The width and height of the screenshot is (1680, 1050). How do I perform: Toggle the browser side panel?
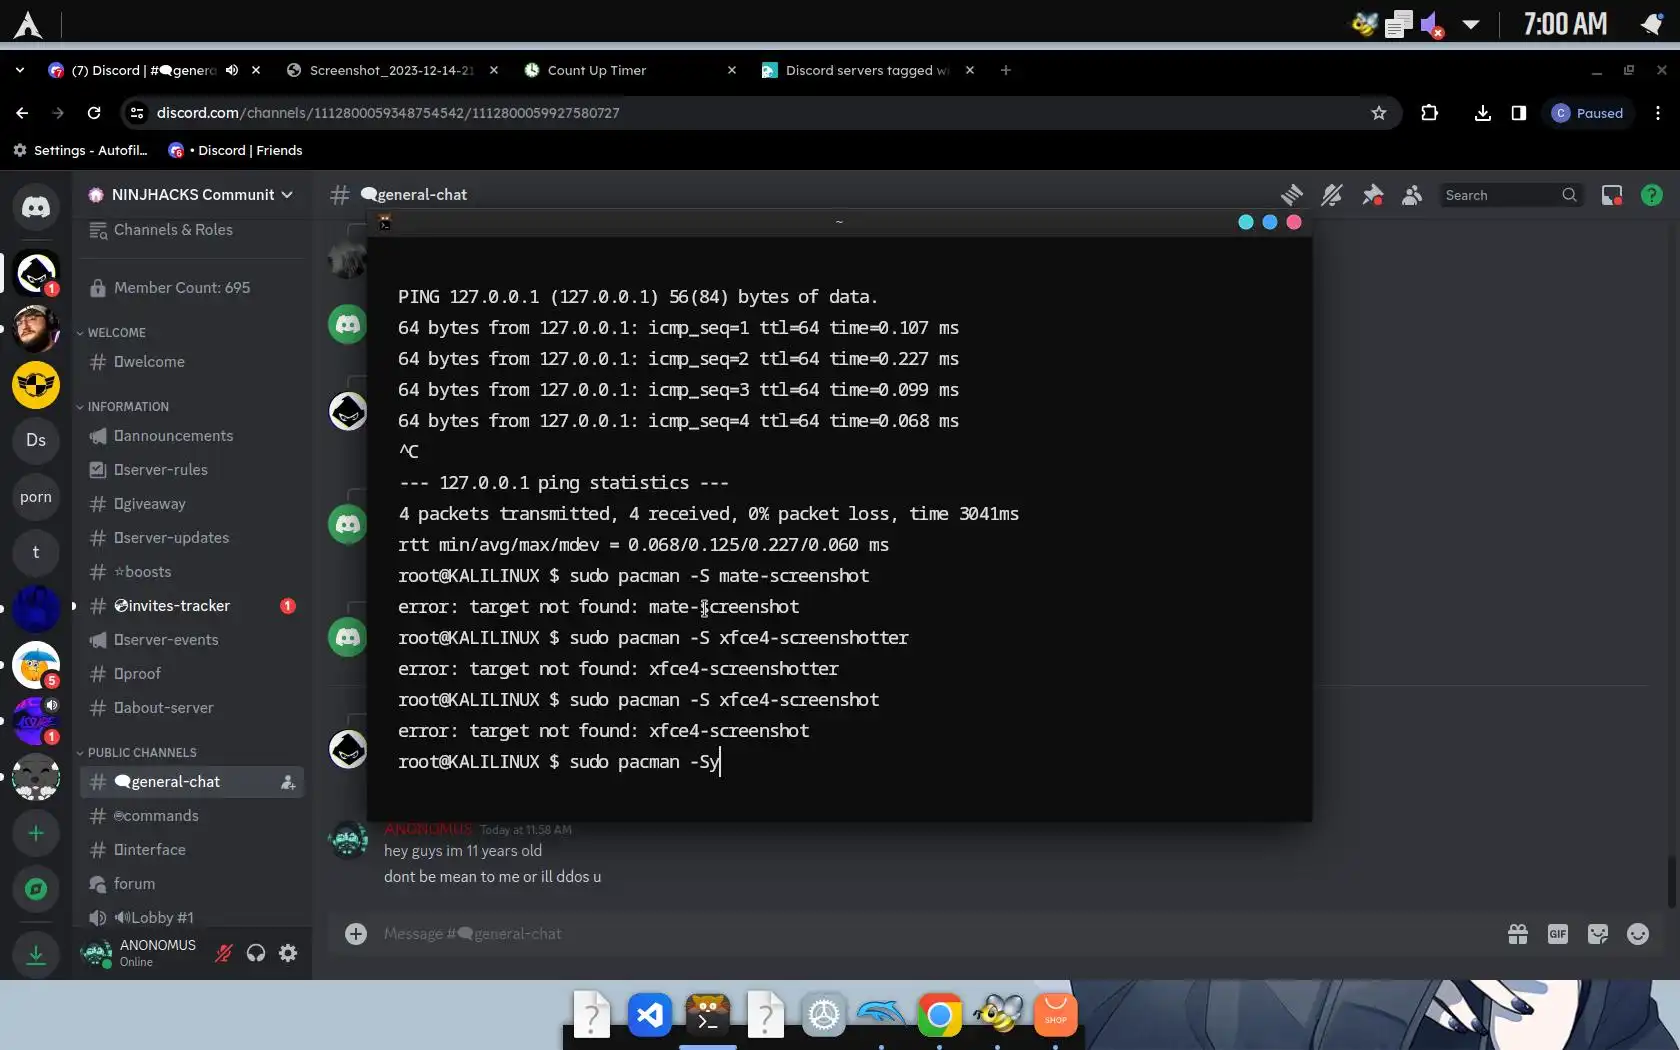[1519, 113]
